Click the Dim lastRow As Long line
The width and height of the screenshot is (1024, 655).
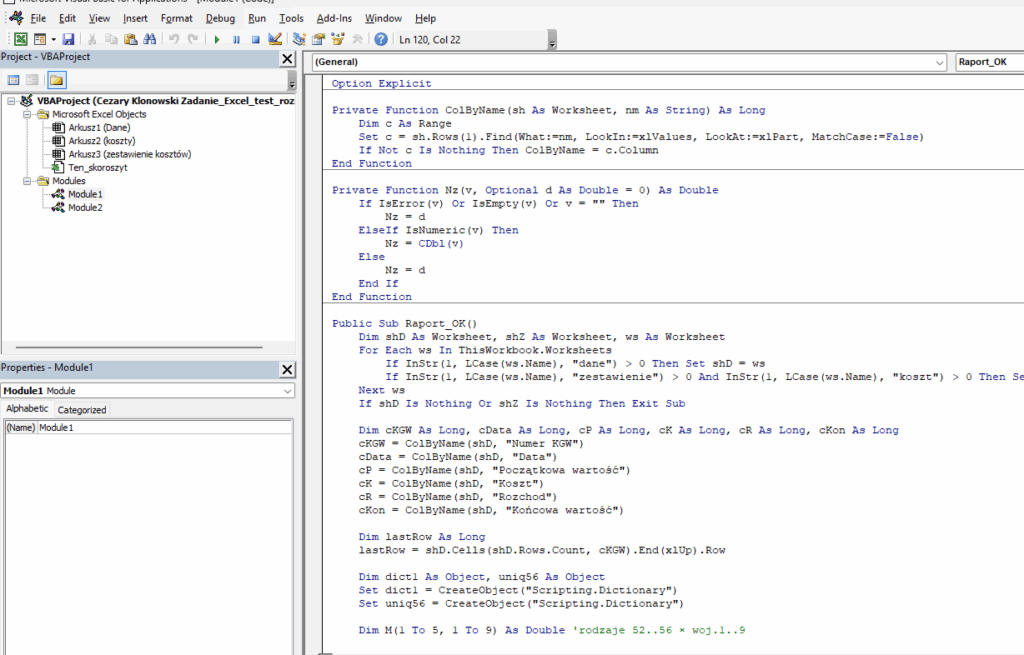click(x=422, y=536)
